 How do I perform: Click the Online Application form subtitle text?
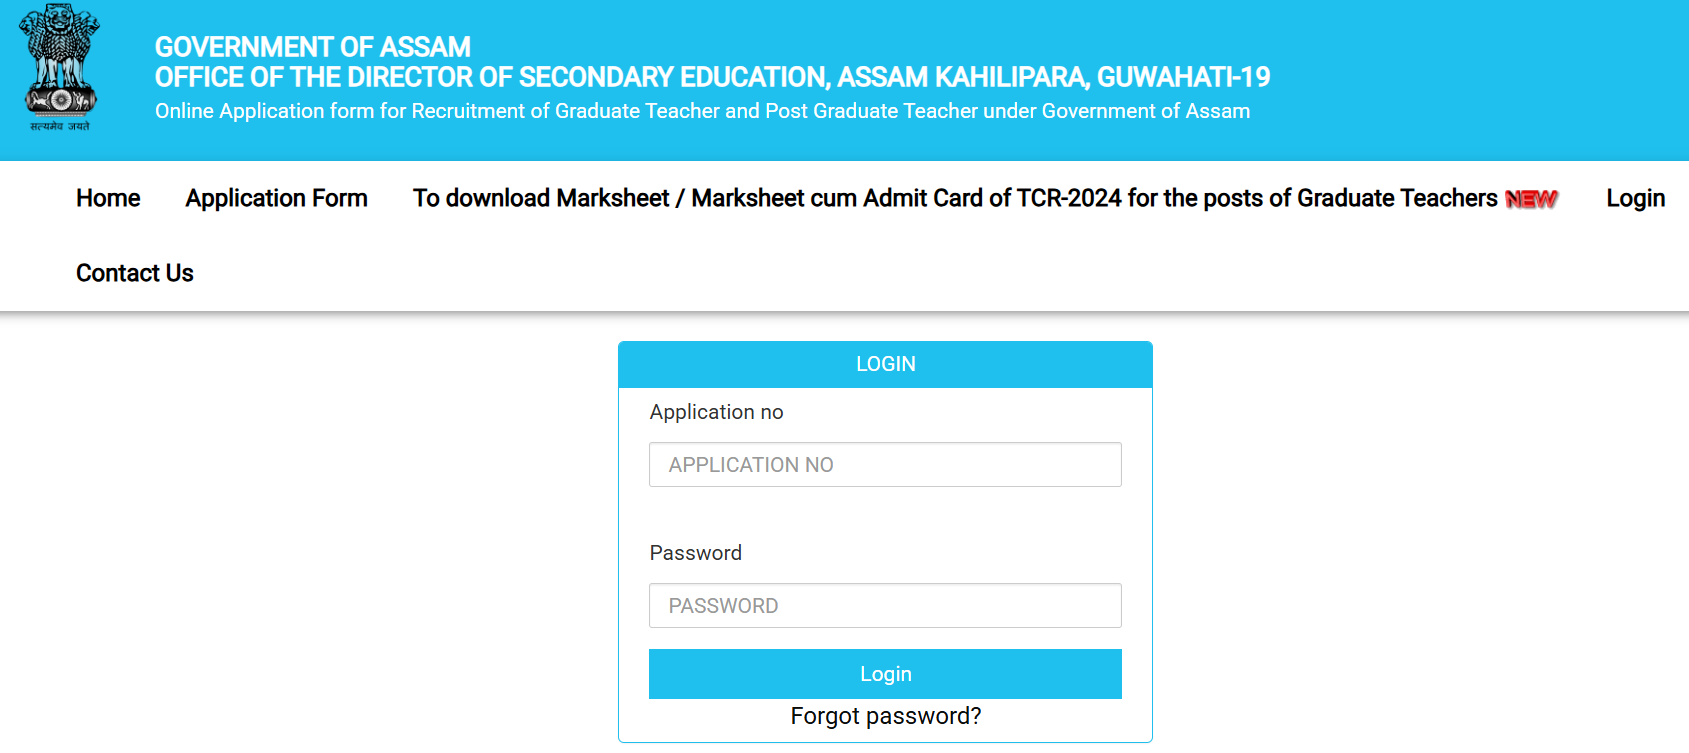click(x=702, y=111)
